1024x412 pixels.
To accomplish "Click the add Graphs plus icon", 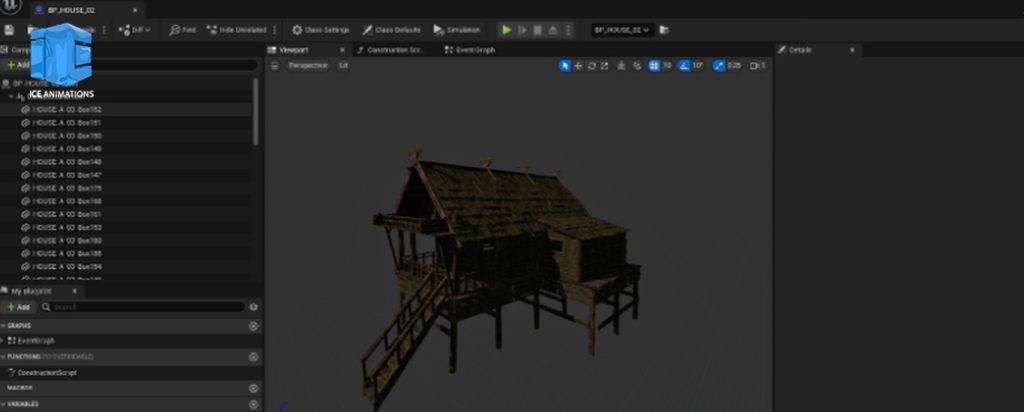I will pos(253,326).
